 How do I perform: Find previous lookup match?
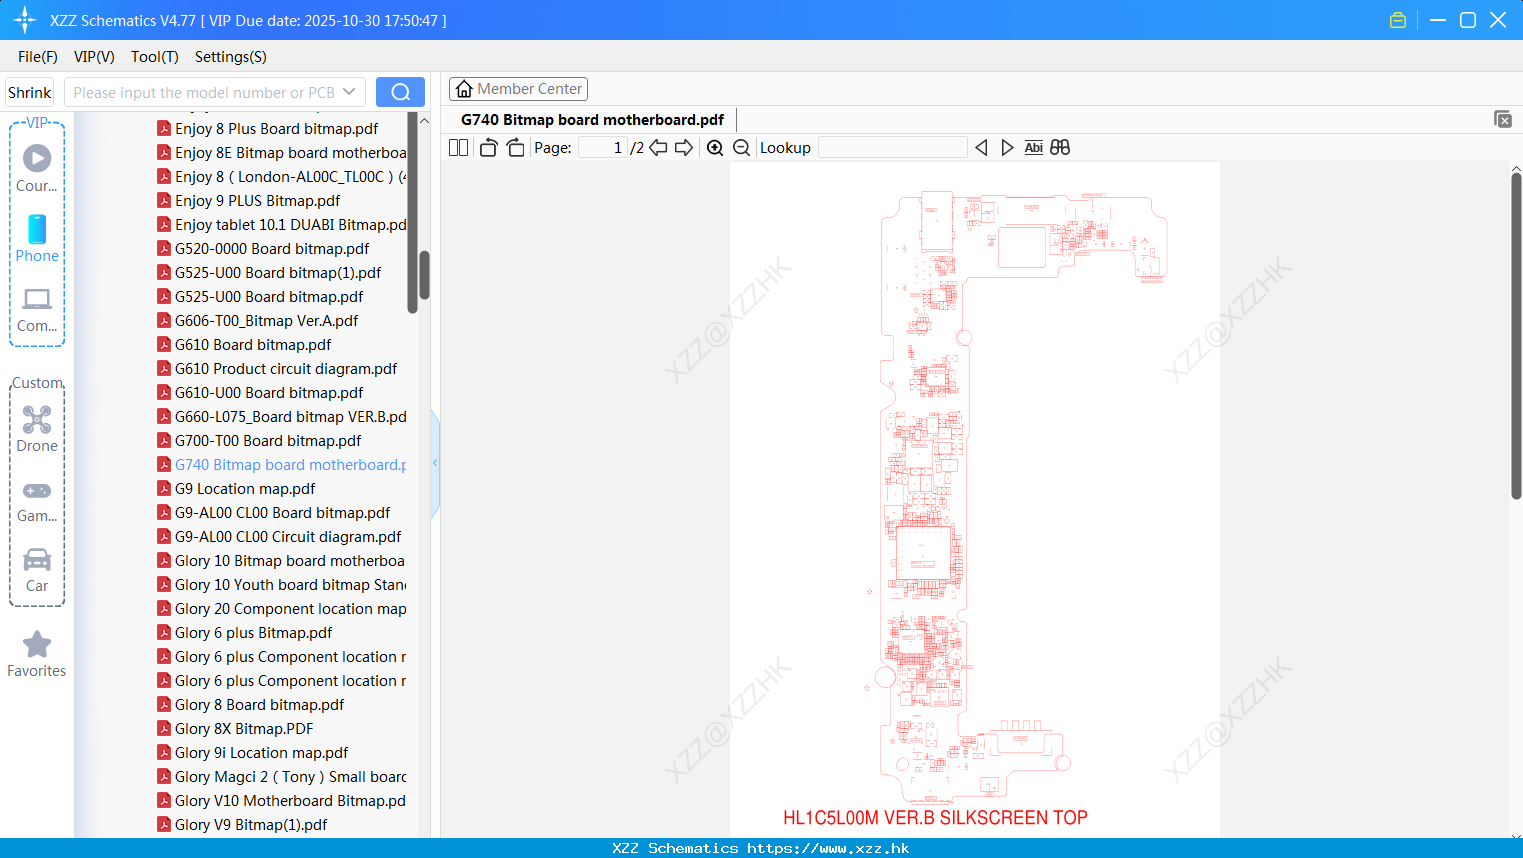click(x=981, y=148)
